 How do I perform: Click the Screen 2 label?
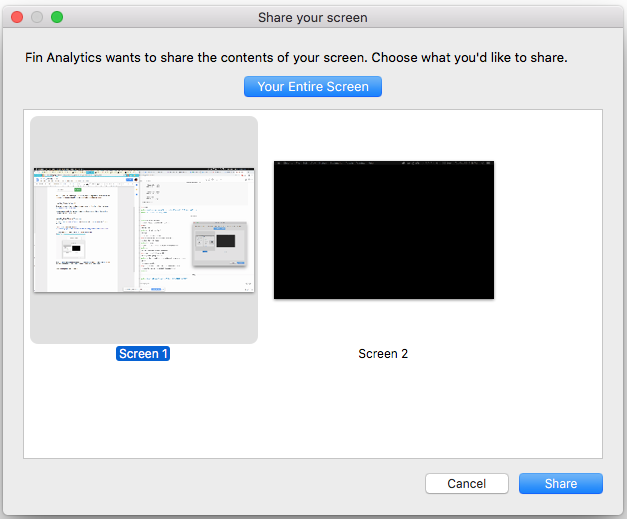point(383,353)
